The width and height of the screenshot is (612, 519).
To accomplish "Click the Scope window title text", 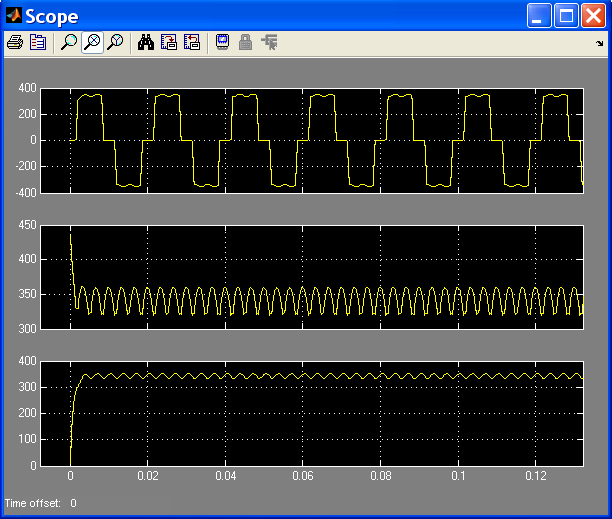I will (x=52, y=17).
